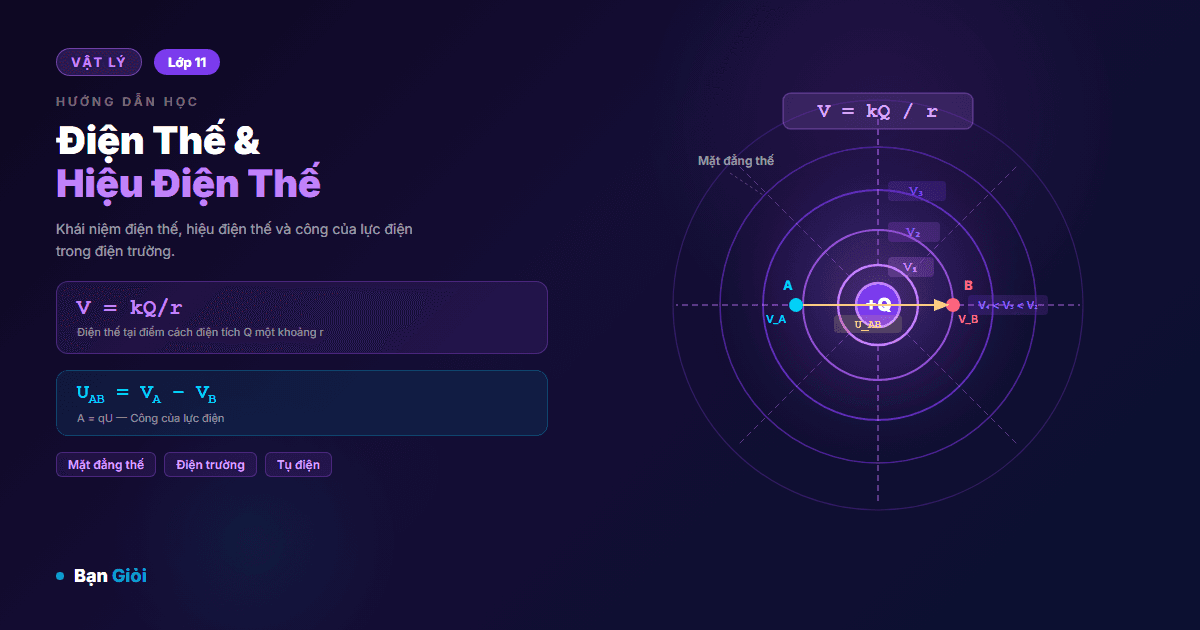Click the potential inequality label right of B
The width and height of the screenshot is (1200, 630).
(1008, 305)
